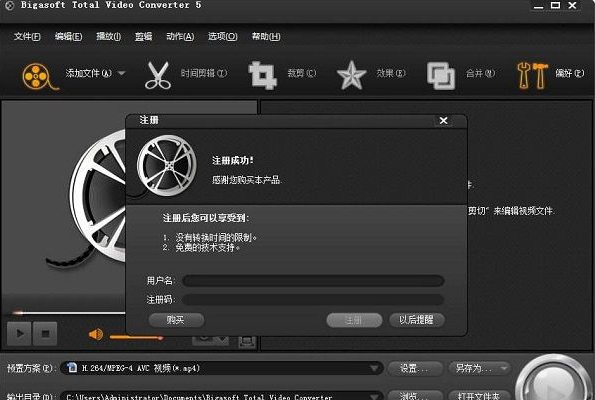Select the Crop tool icon

262,75
